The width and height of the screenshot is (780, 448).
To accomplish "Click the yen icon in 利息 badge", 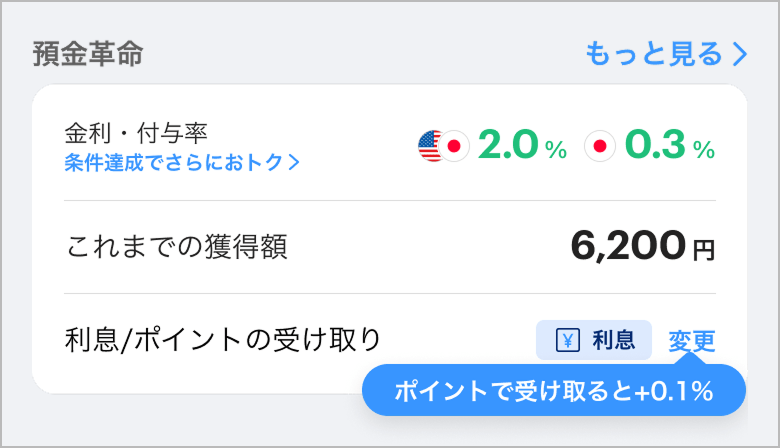I will pyautogui.click(x=568, y=341).
